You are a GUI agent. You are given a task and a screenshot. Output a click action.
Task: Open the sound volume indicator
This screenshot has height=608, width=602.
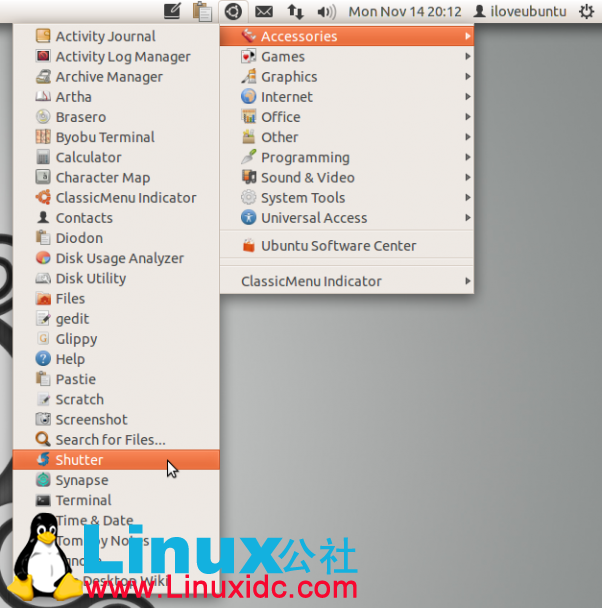click(326, 12)
